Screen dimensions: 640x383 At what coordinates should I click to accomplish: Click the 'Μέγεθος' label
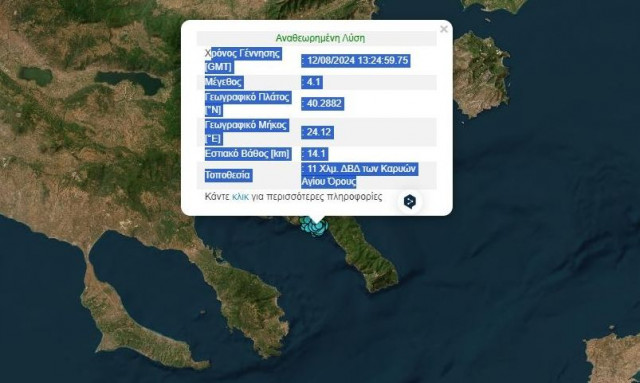[x=223, y=82]
